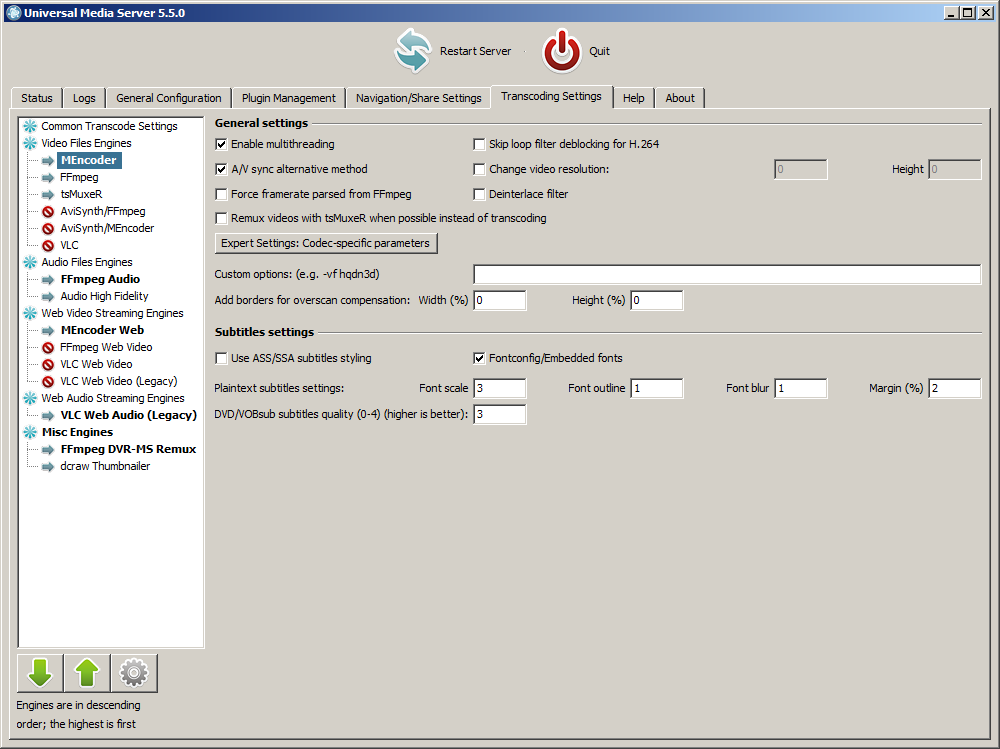Select the FFmpeg video engine label
Viewport: 1000px width, 749px height.
[79, 177]
